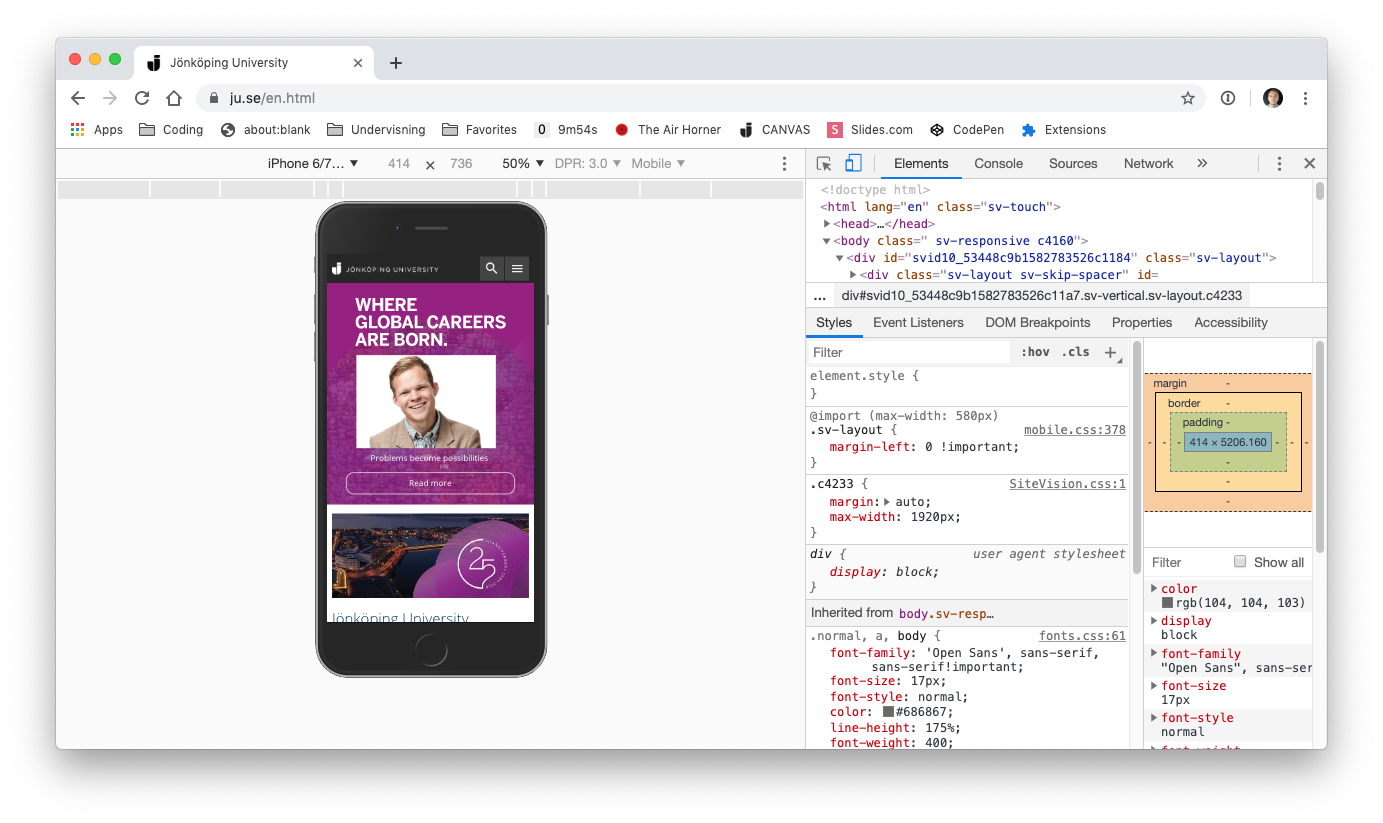The image size is (1383, 823).
Task: Click the forward navigation arrow
Action: point(110,98)
